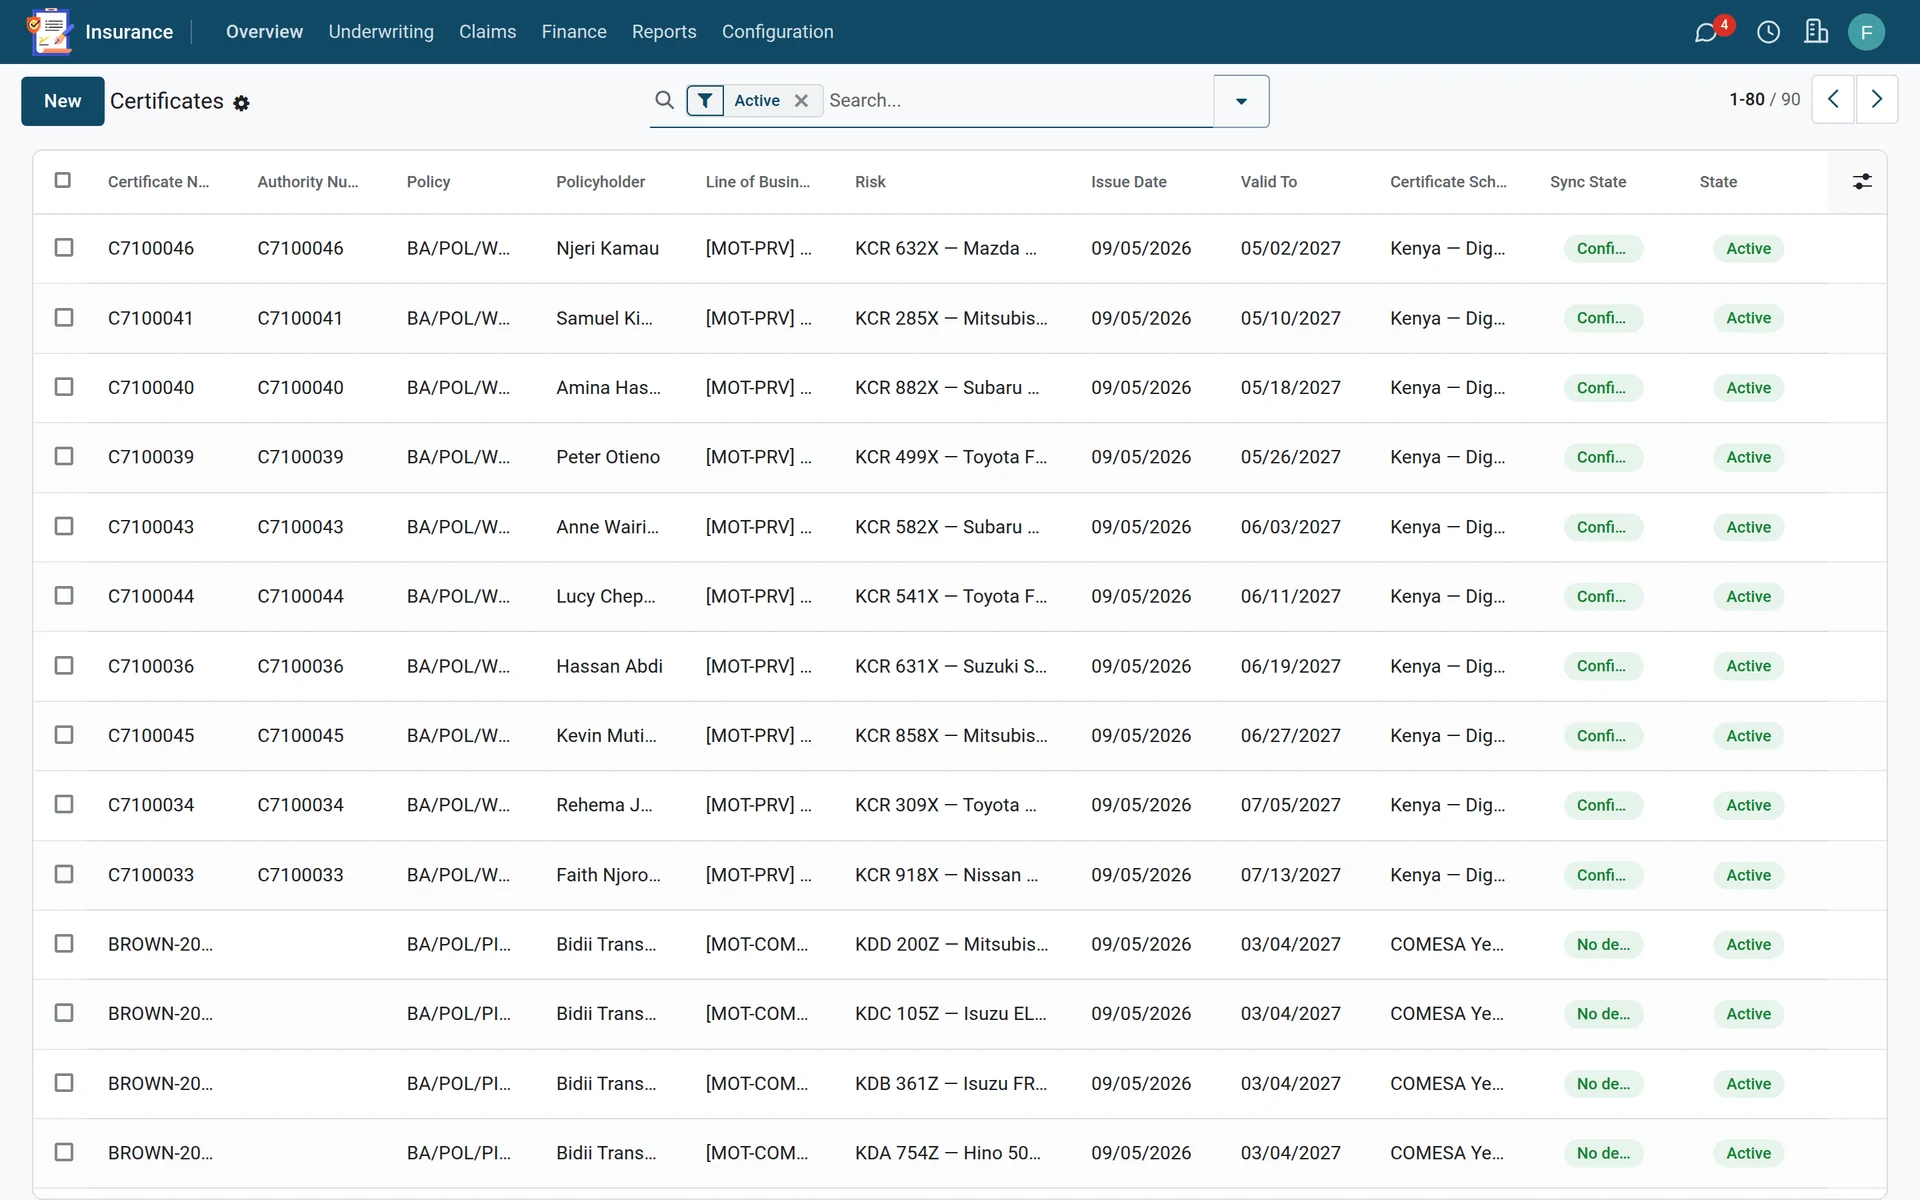Check the C7100039 row checkbox

(x=64, y=456)
